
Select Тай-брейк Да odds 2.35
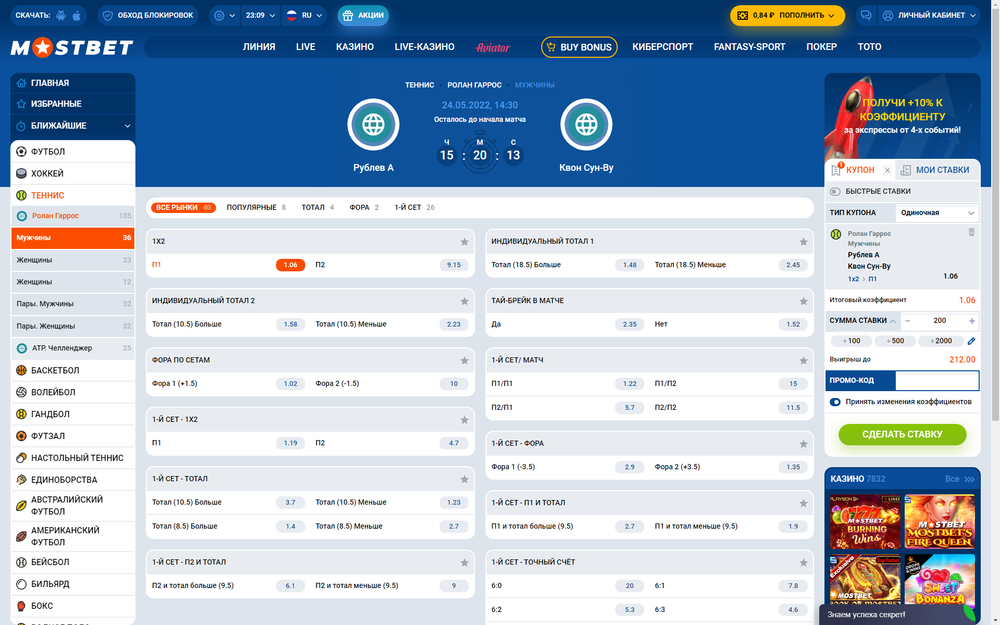tap(629, 324)
